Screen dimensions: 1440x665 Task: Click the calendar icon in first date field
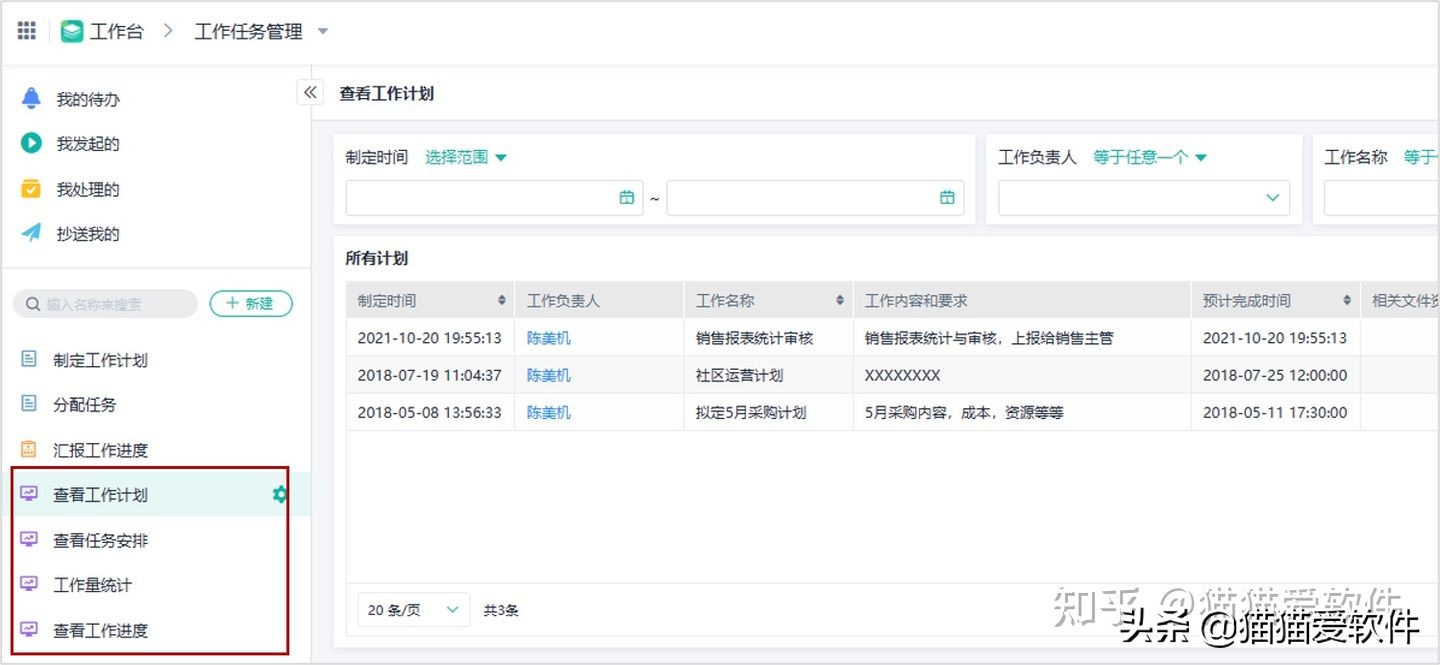pyautogui.click(x=628, y=197)
